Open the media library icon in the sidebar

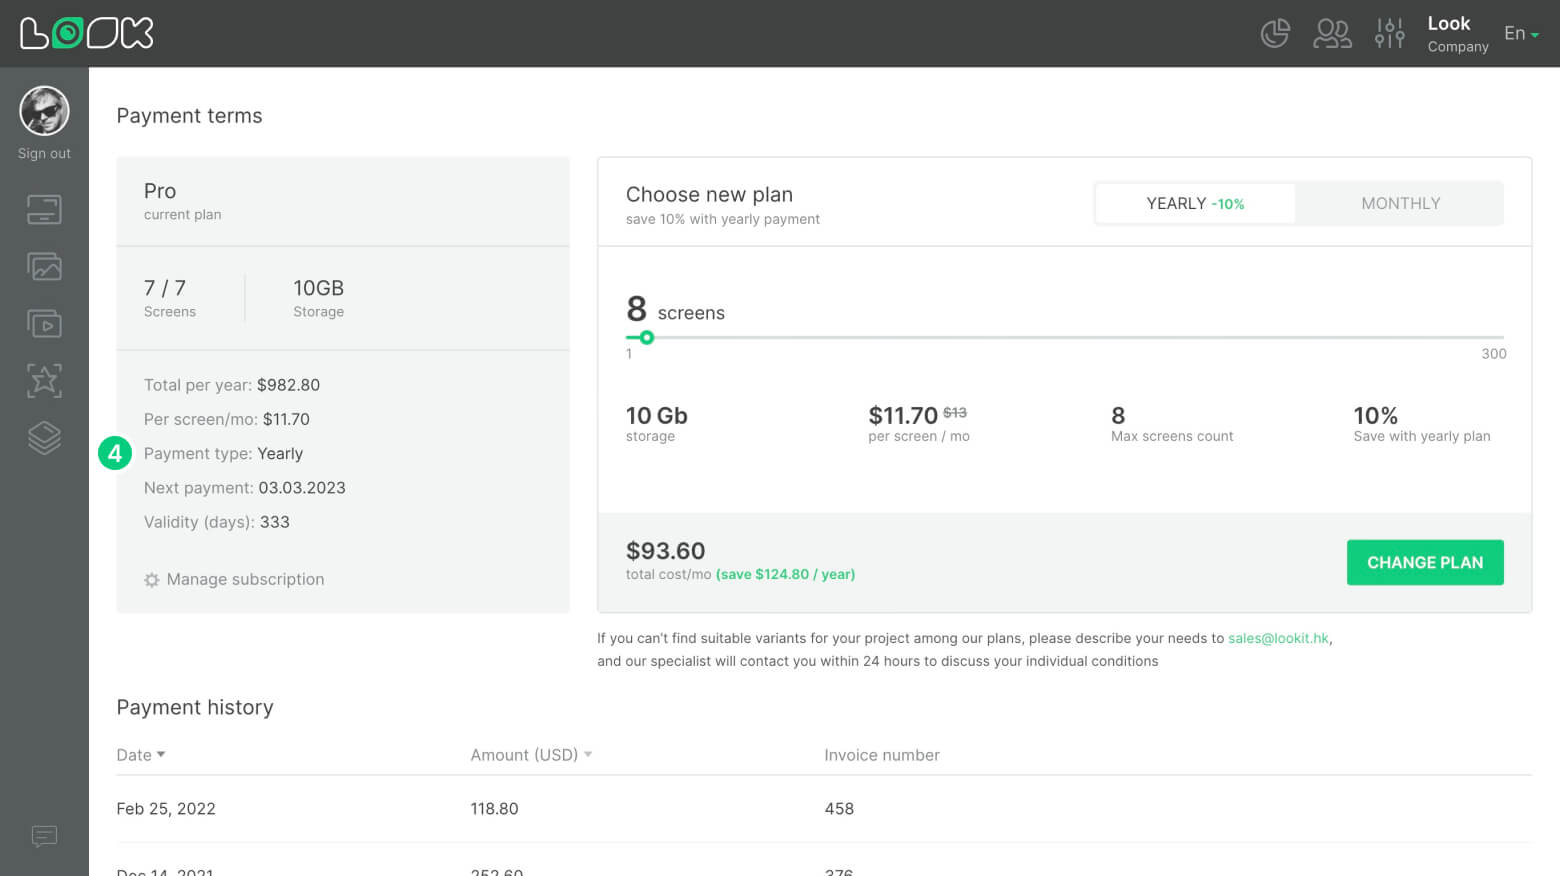click(x=44, y=266)
